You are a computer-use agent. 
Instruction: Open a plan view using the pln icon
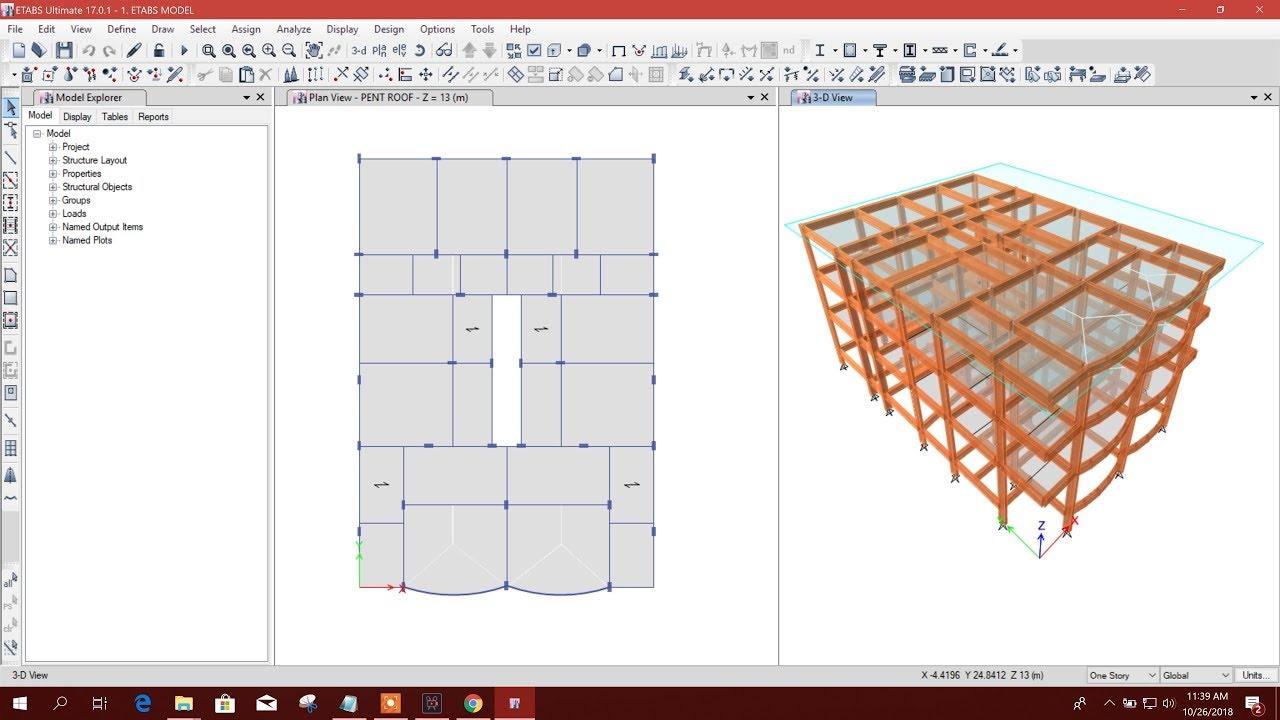click(x=378, y=49)
